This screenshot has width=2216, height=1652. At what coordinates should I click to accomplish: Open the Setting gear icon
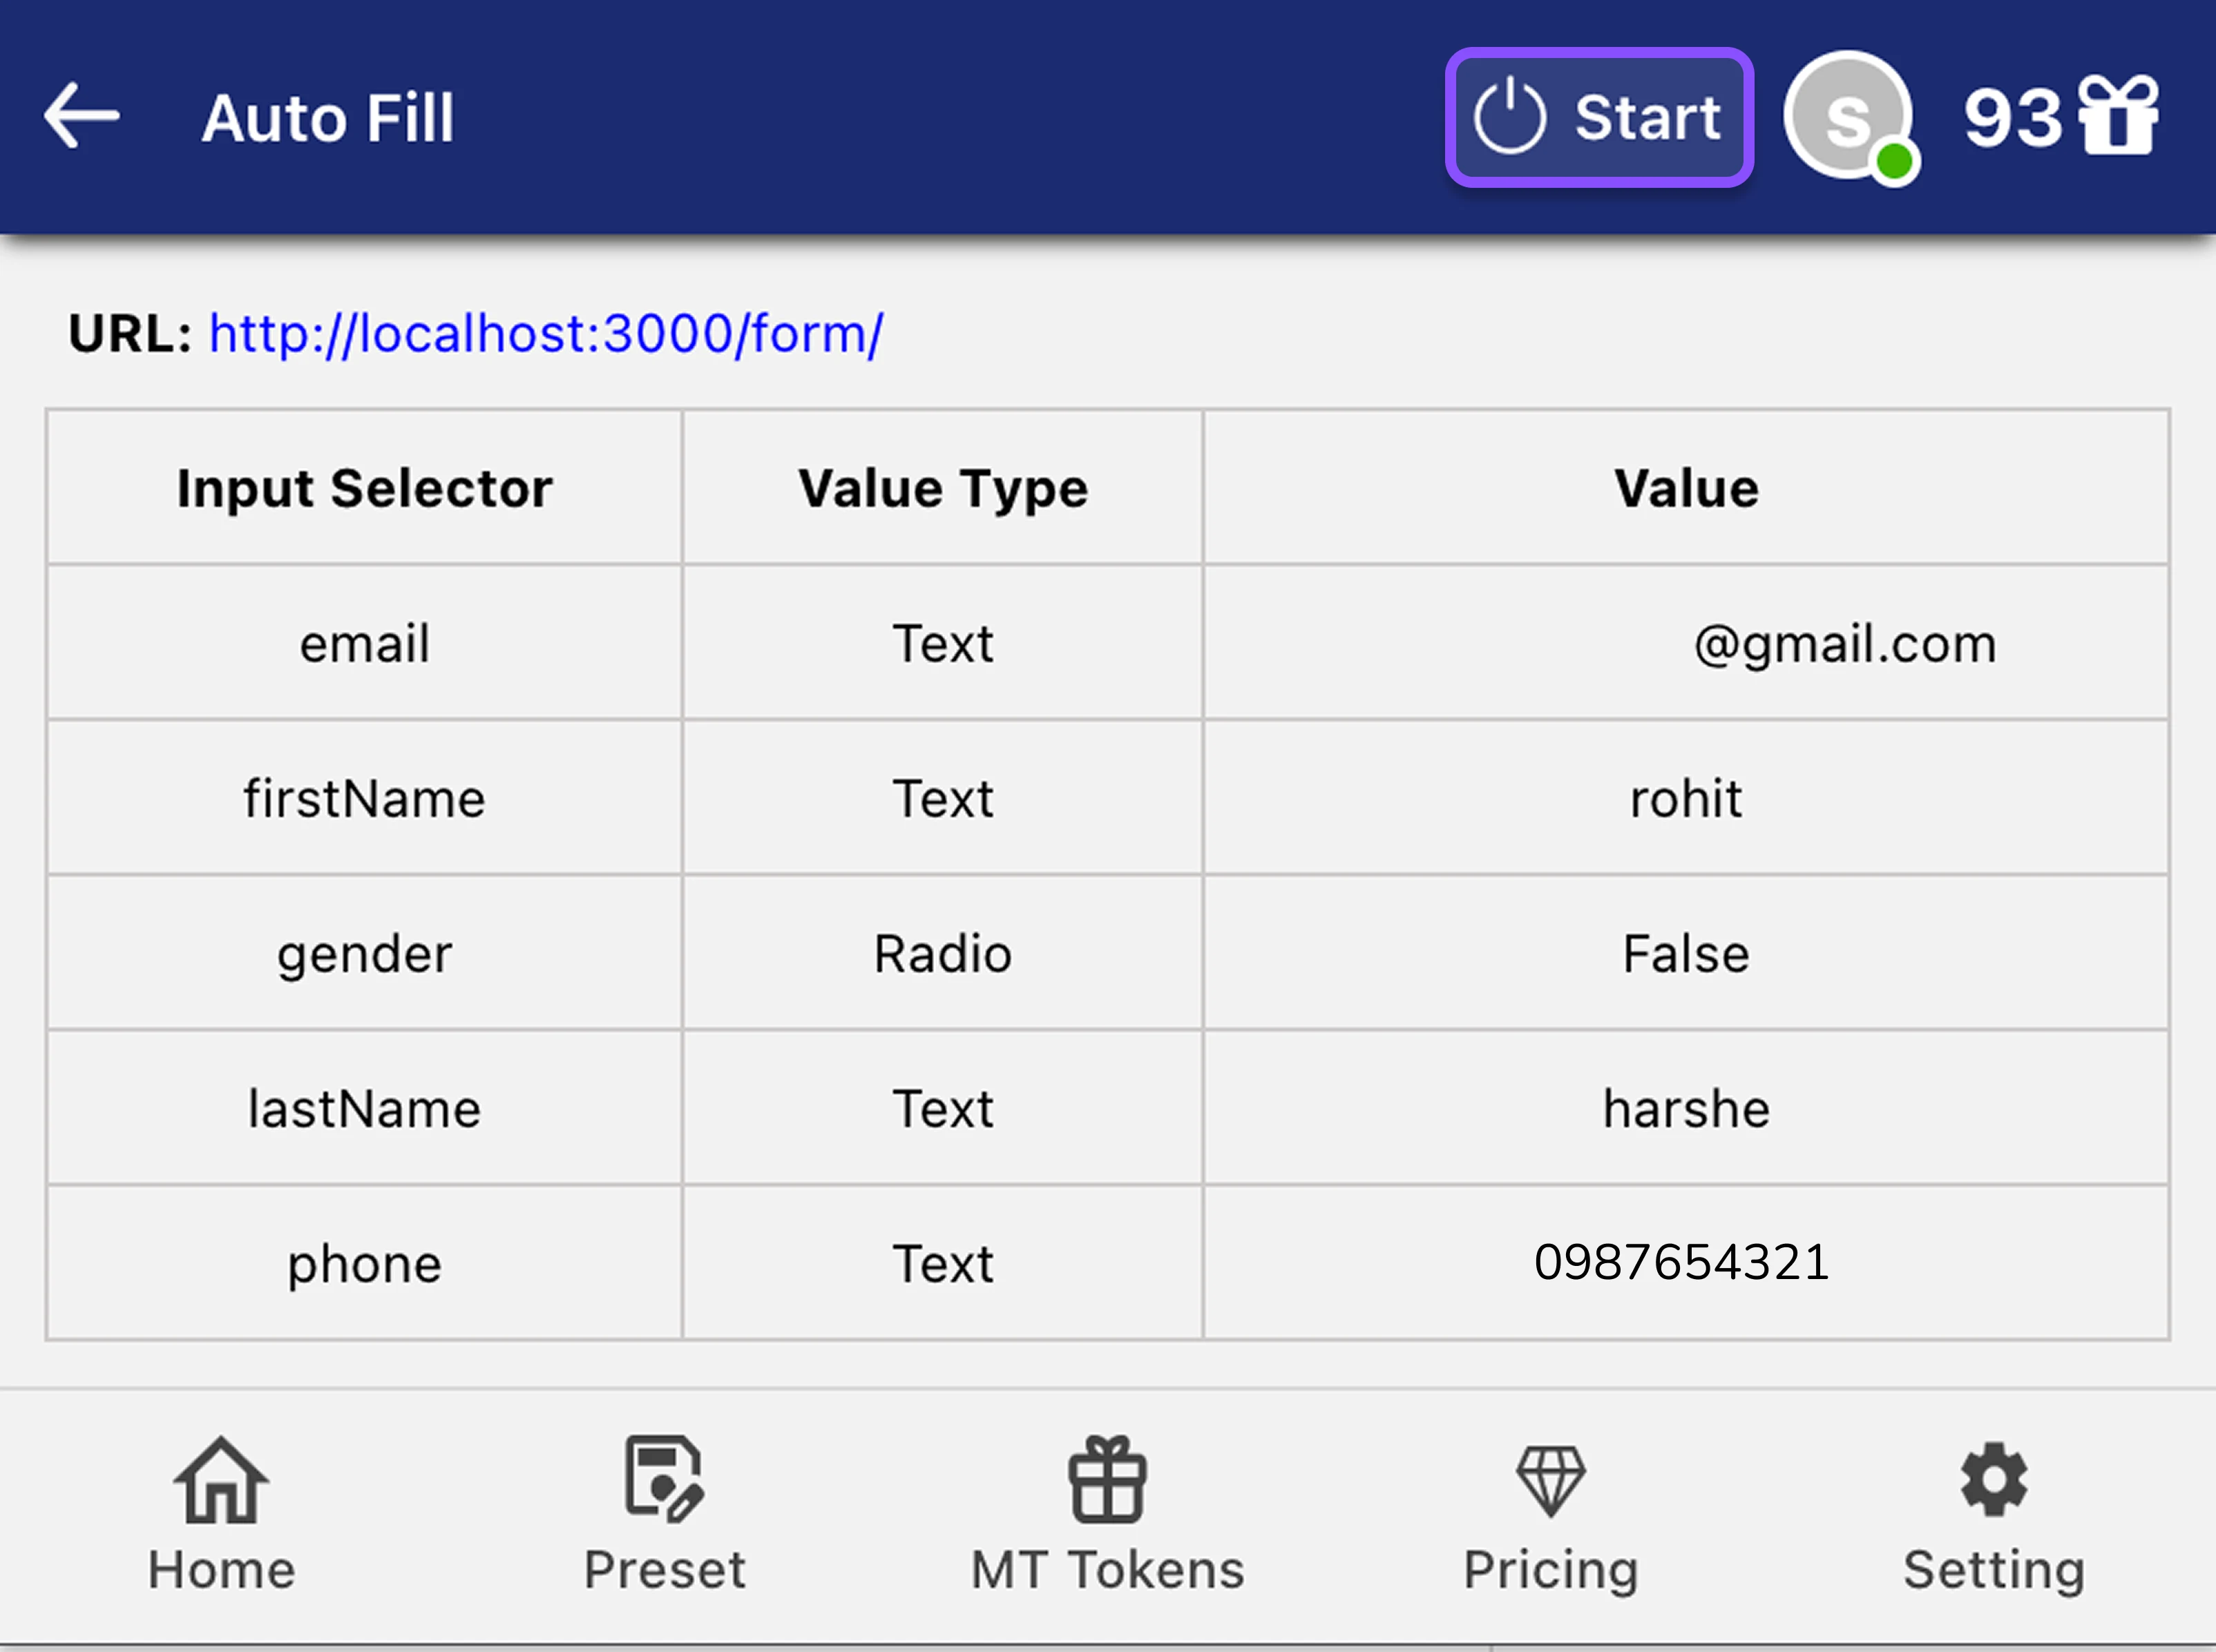pos(1993,1480)
